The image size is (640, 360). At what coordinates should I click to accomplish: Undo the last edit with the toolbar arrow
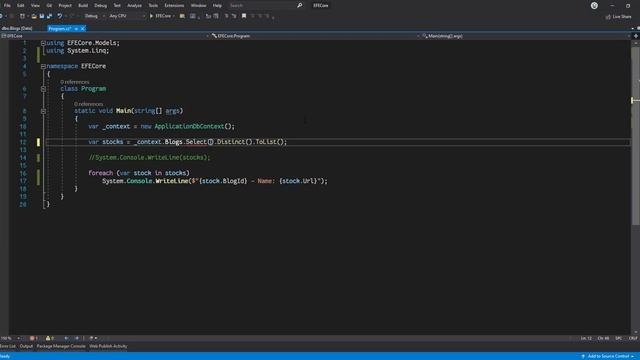click(60, 16)
